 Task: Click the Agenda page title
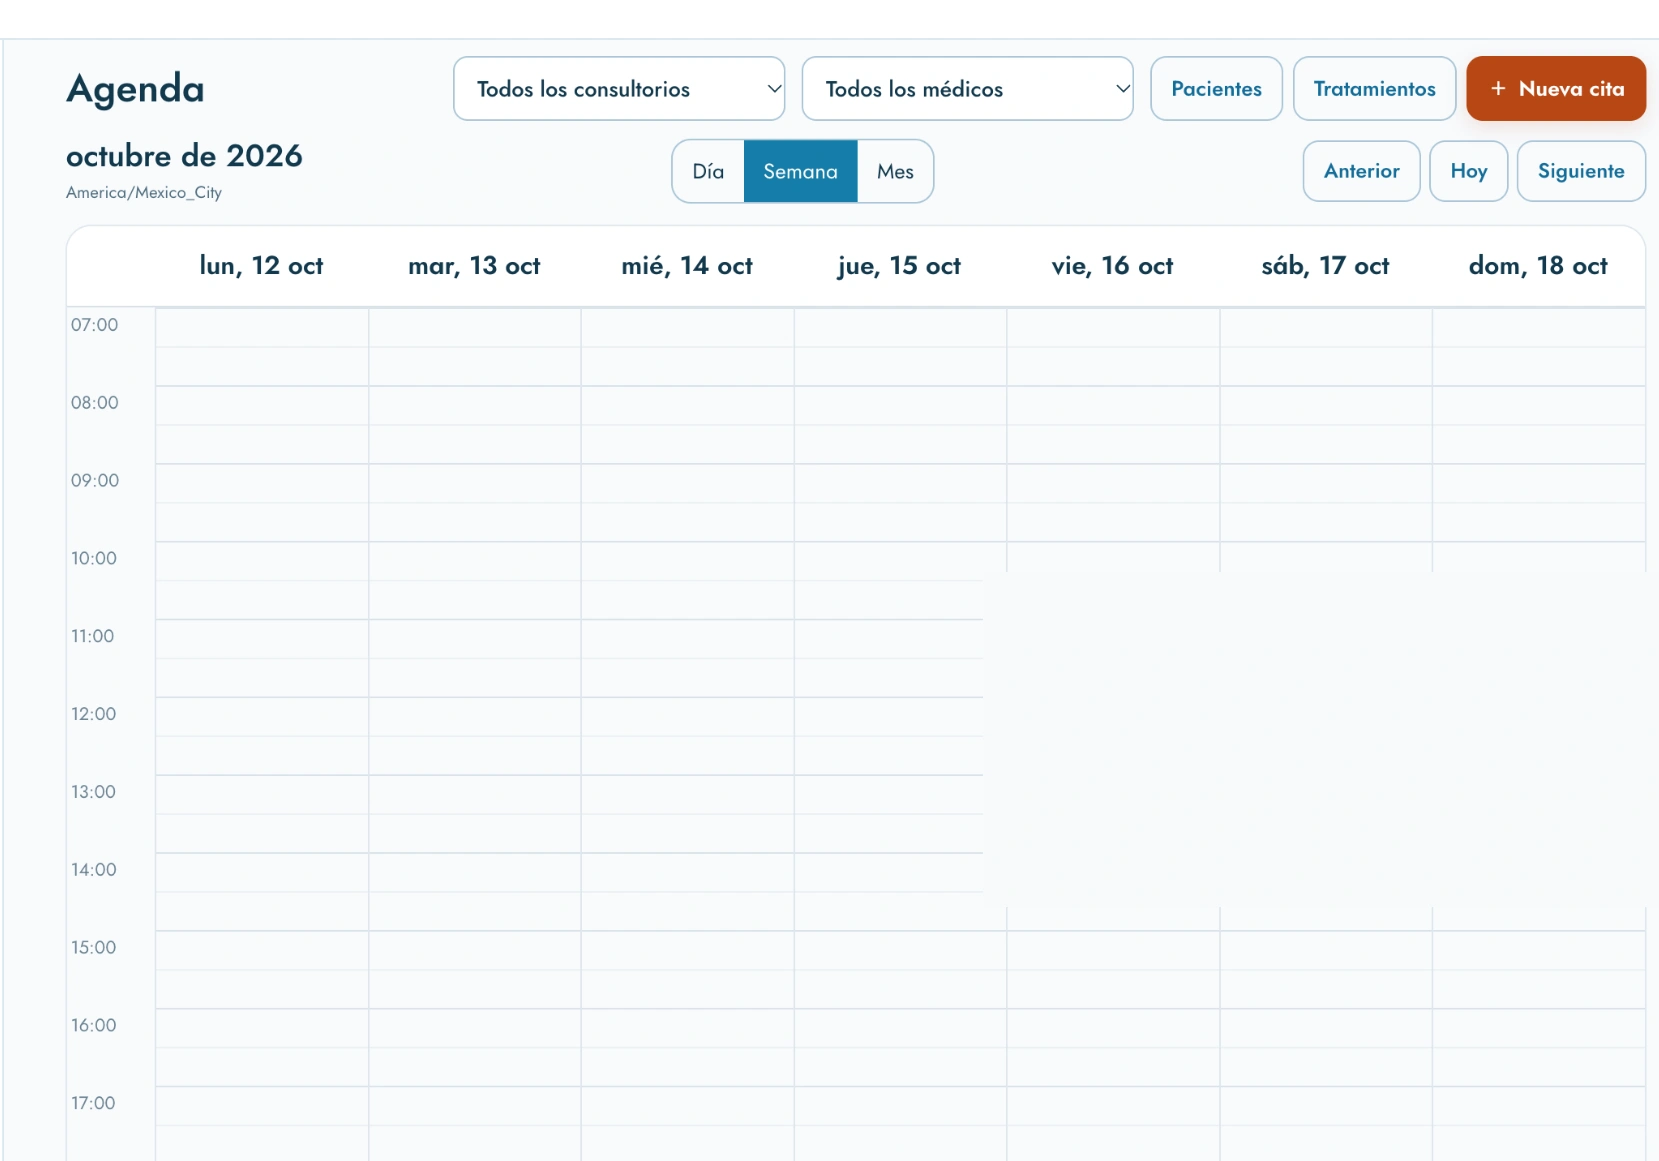pos(135,90)
